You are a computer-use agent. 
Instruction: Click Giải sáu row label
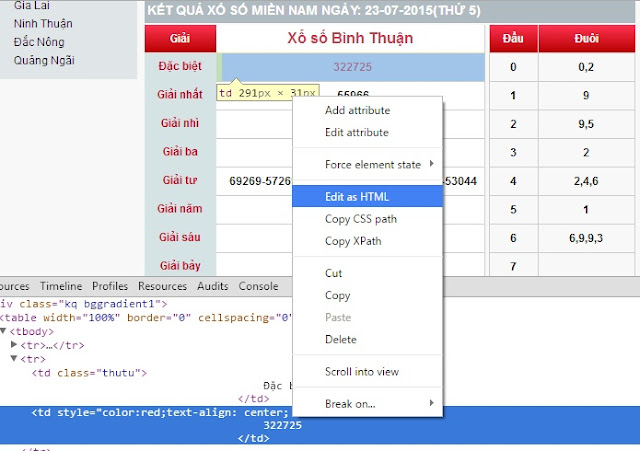[180, 237]
